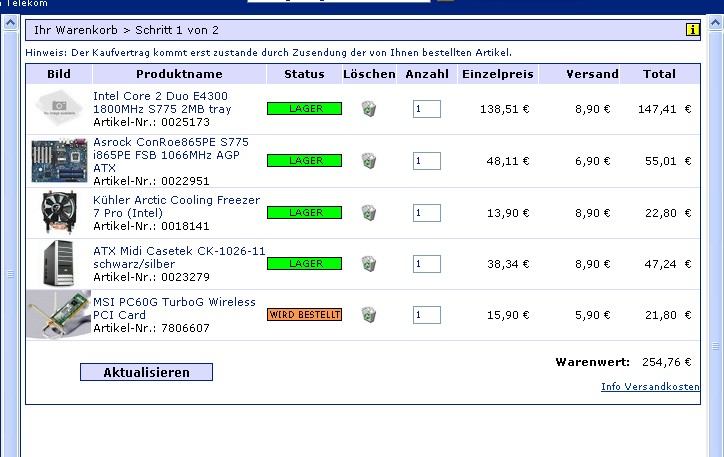724x457 pixels.
Task: Click shipping cost 6,90 €
Action: pos(592,161)
